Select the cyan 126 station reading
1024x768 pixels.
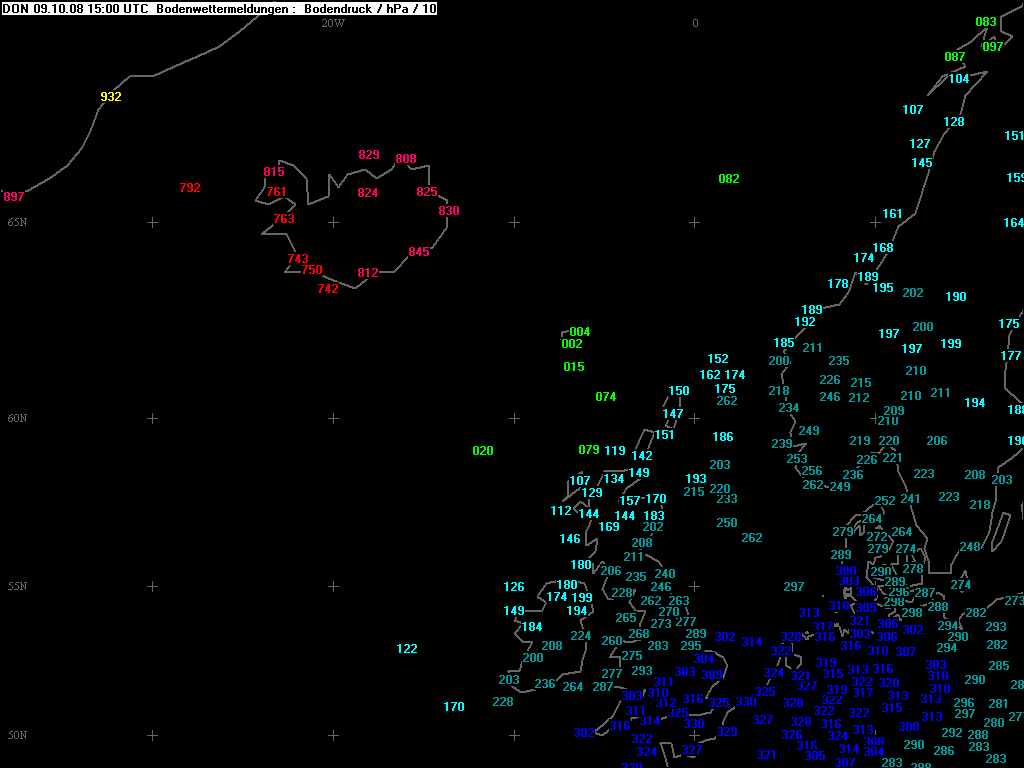pos(514,587)
